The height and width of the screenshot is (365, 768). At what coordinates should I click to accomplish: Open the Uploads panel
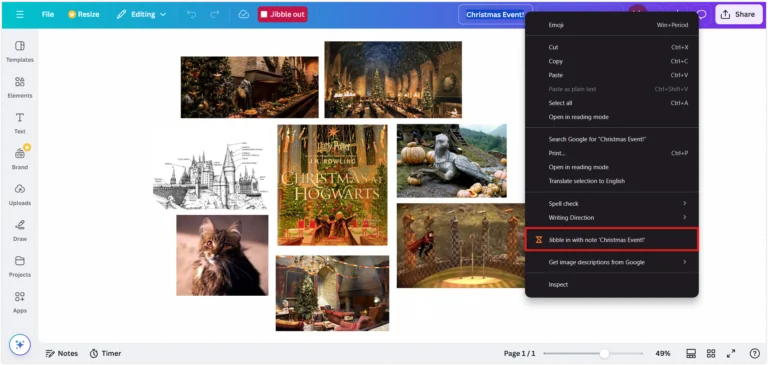pos(20,195)
